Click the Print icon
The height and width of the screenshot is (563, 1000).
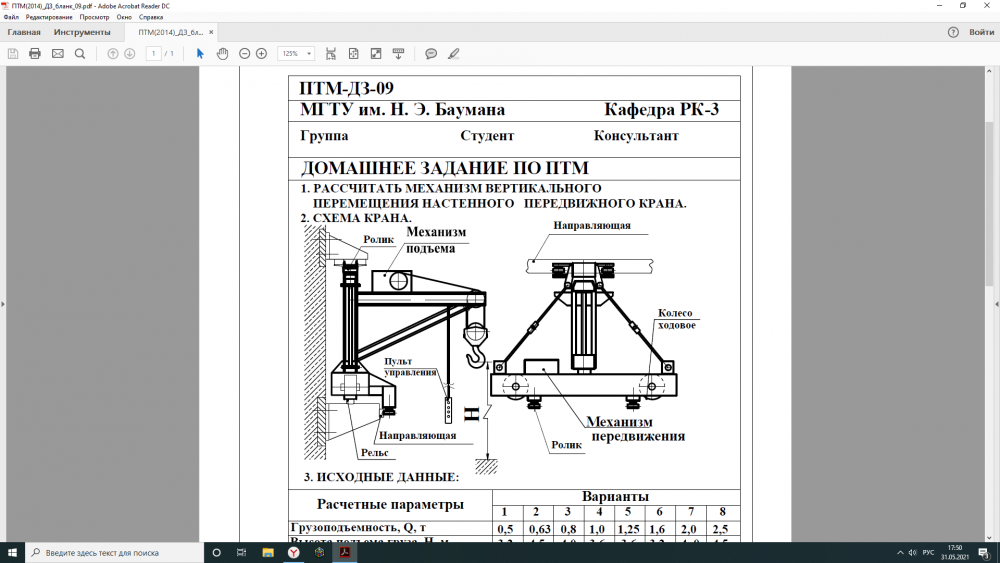(x=35, y=54)
